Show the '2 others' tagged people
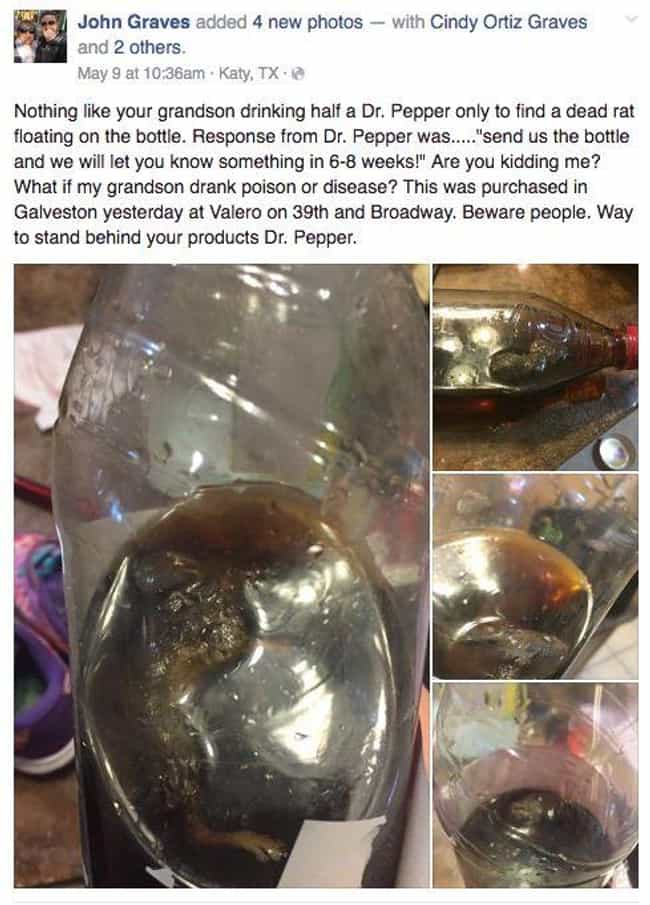Image resolution: width=650 pixels, height=905 pixels. (147, 48)
